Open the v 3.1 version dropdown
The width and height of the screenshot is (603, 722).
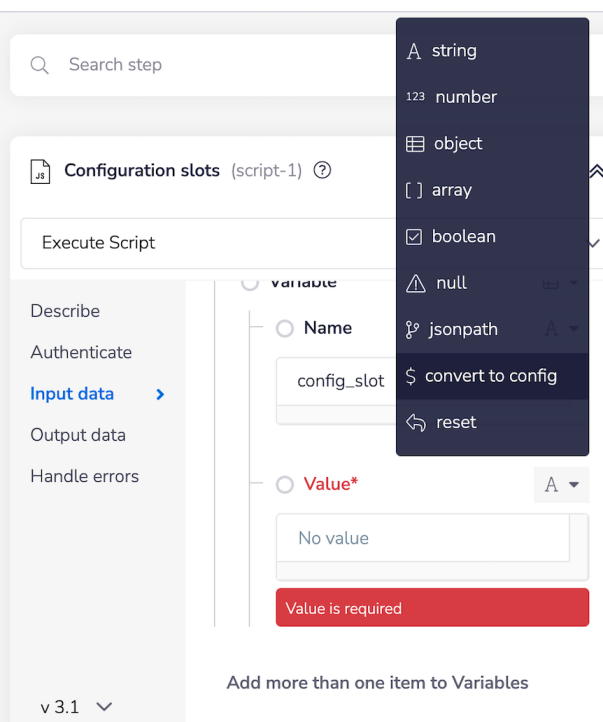(x=76, y=707)
